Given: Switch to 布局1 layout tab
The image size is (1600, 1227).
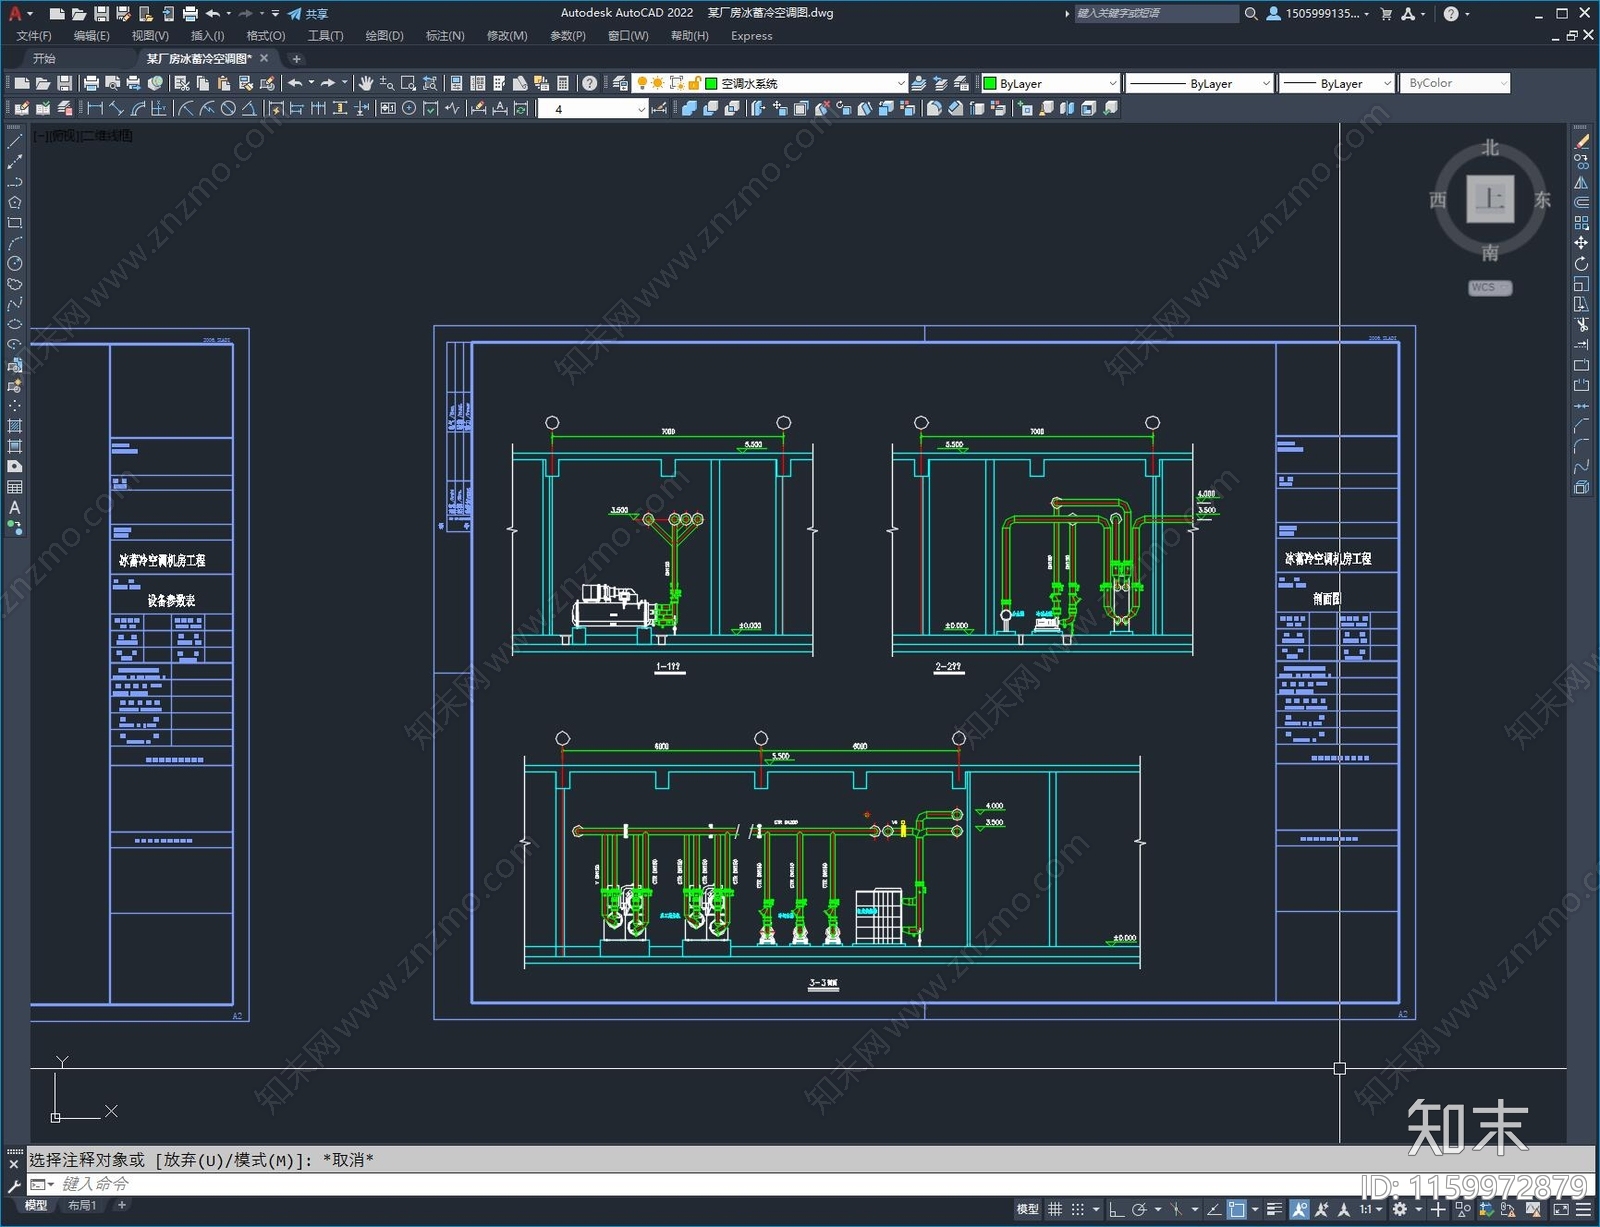Looking at the screenshot, I should (82, 1205).
